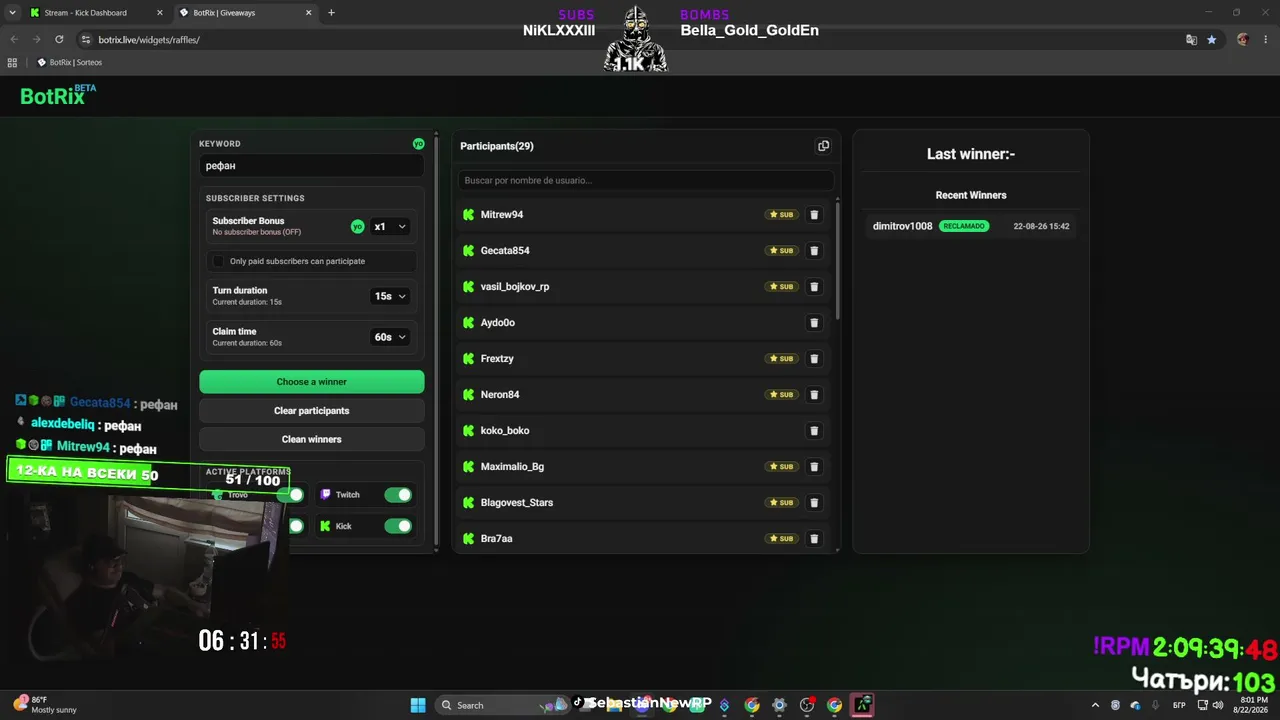Viewport: 1280px width, 720px height.
Task: Click the browser address bar URL
Action: click(149, 40)
